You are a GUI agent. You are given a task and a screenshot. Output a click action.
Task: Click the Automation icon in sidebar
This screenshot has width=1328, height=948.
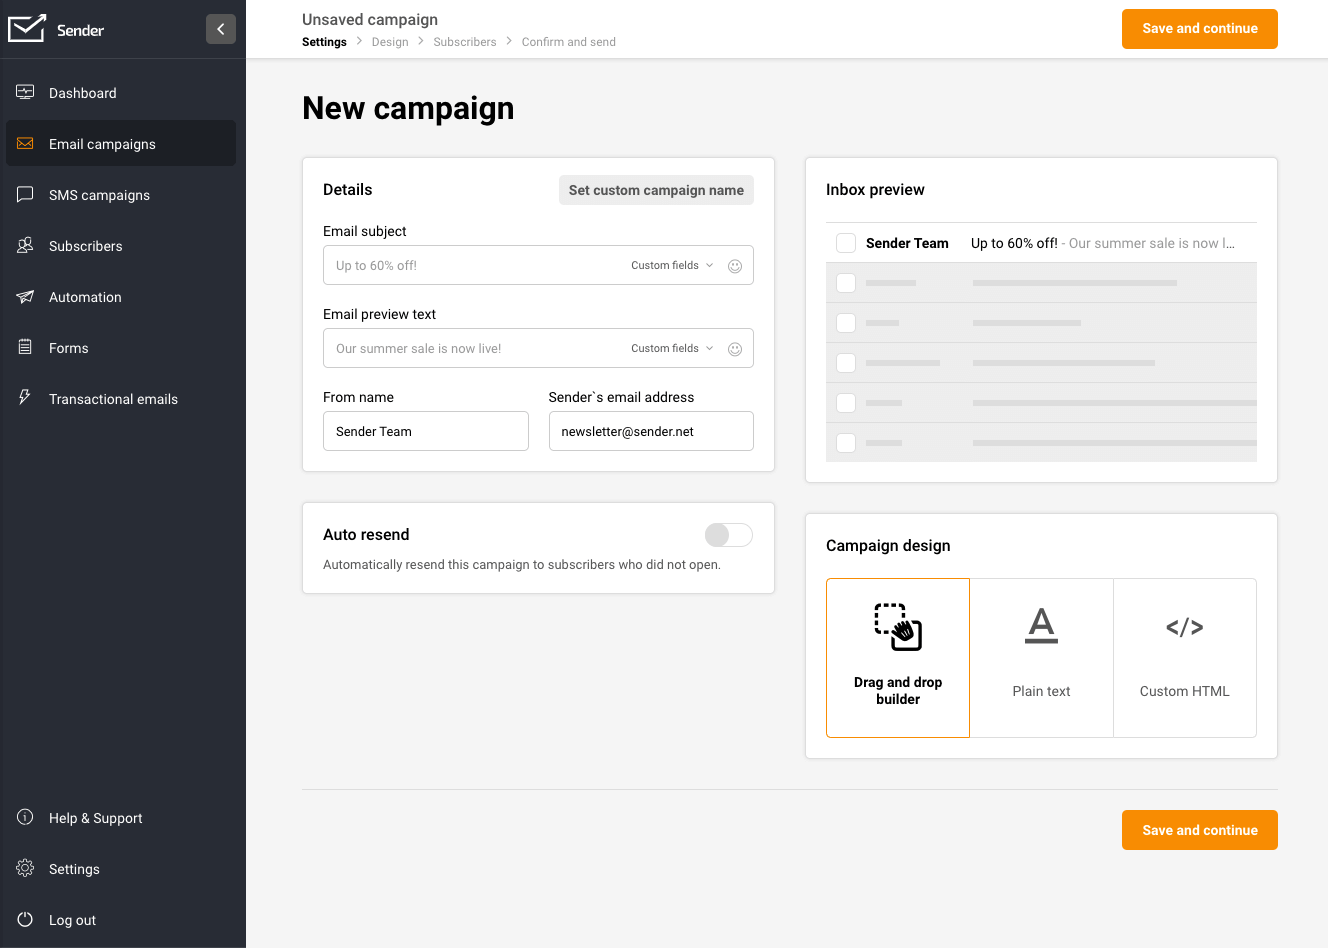pos(25,296)
